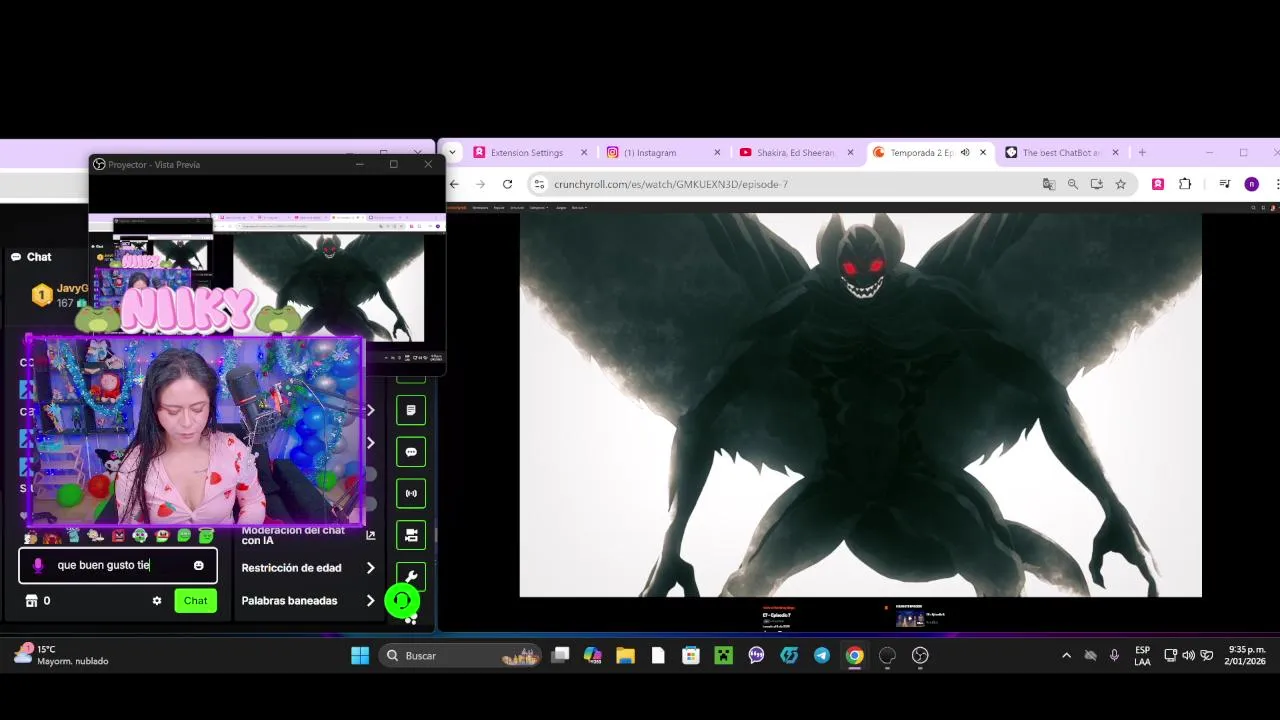Select the Temporada 2 Crunchyroll tab
The image size is (1280, 720).
point(920,153)
